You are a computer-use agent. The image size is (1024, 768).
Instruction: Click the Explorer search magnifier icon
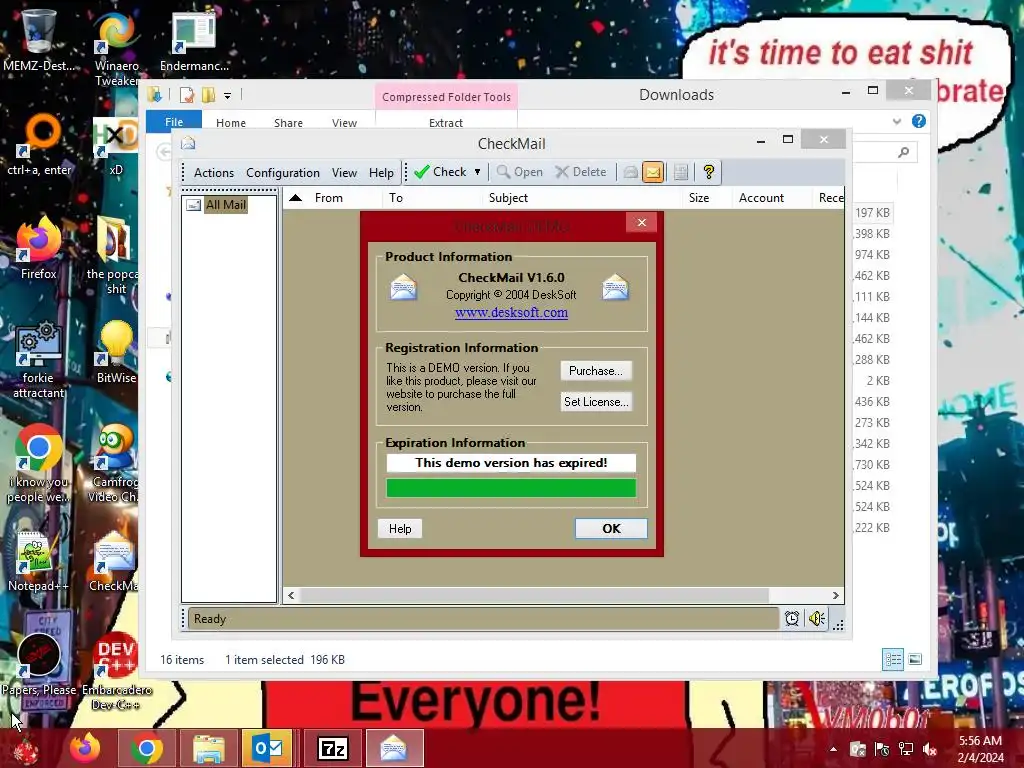(904, 152)
